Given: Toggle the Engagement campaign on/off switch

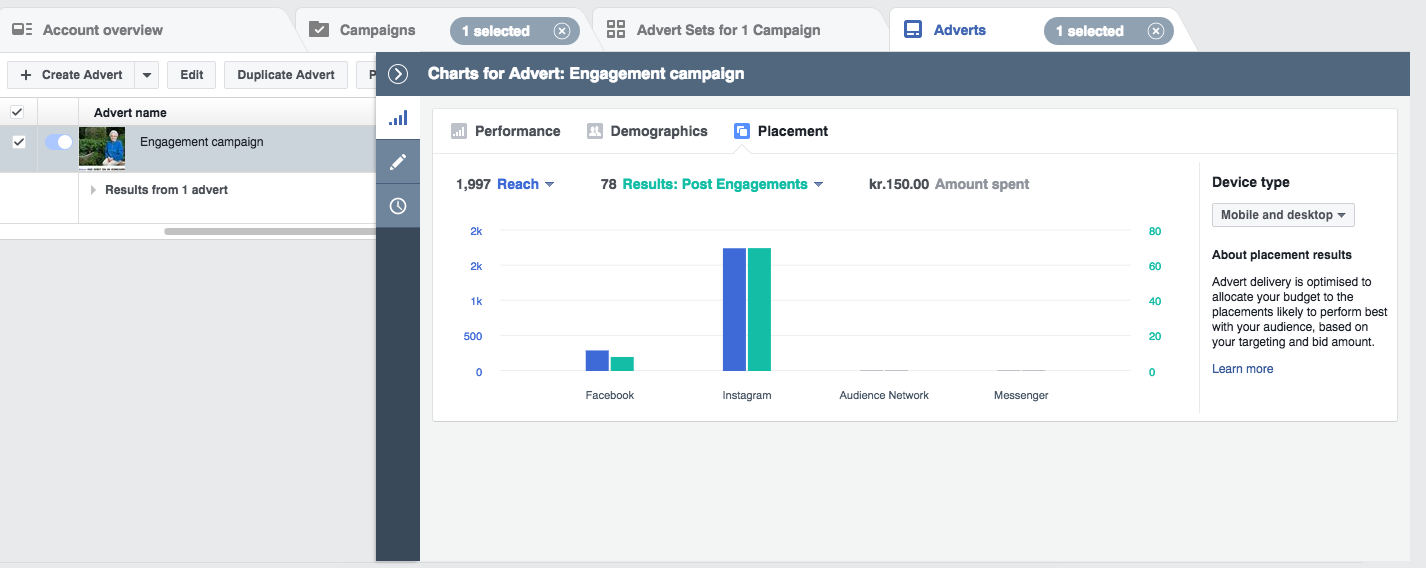Looking at the screenshot, I should point(59,142).
